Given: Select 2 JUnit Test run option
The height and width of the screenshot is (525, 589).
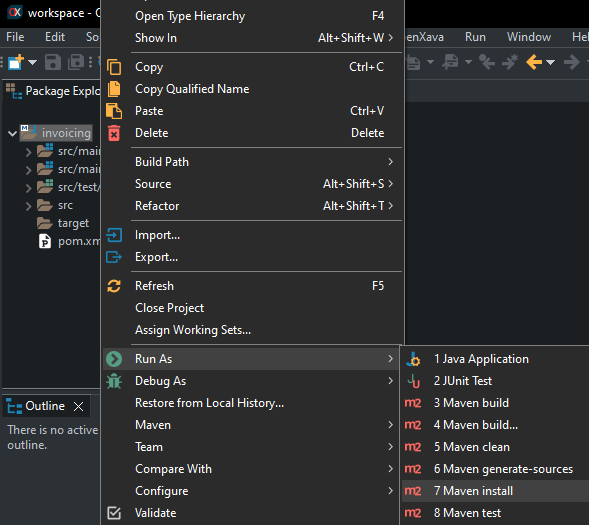Looking at the screenshot, I should [x=495, y=381].
